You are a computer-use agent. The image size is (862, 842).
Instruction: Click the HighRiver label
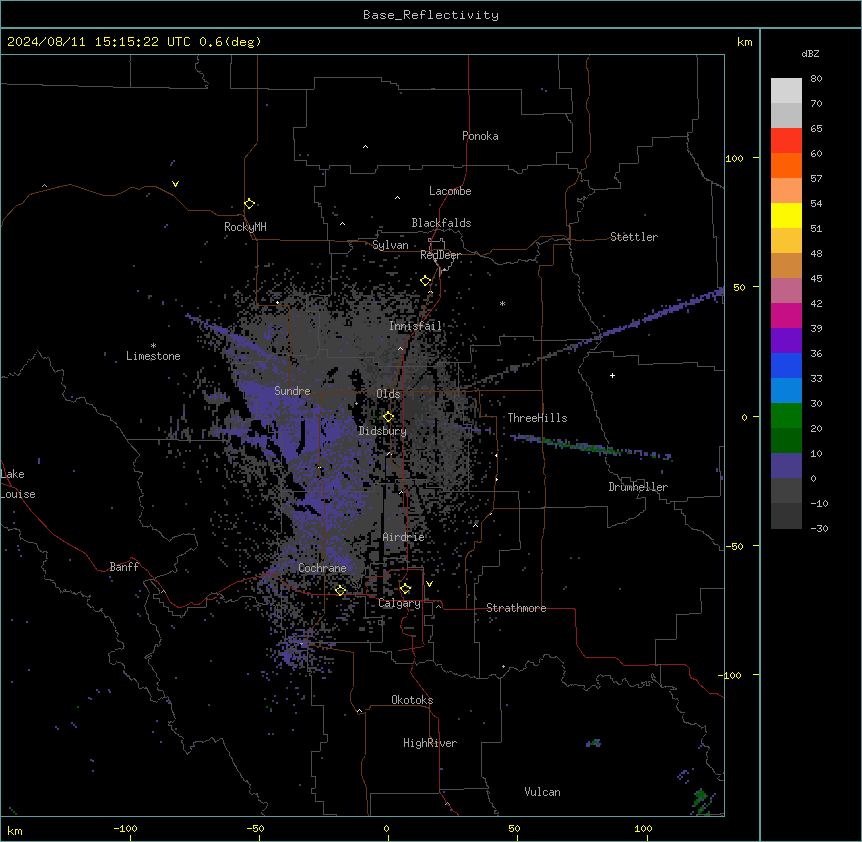(x=430, y=743)
